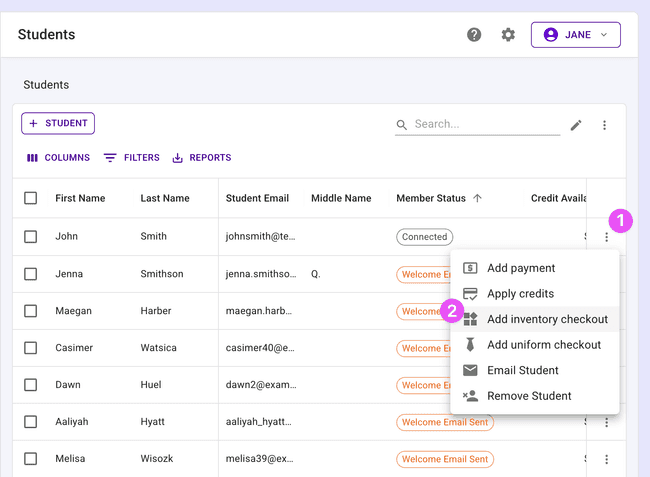This screenshot has height=477, width=650.
Task: Click the pencil edit icon
Action: click(x=576, y=125)
